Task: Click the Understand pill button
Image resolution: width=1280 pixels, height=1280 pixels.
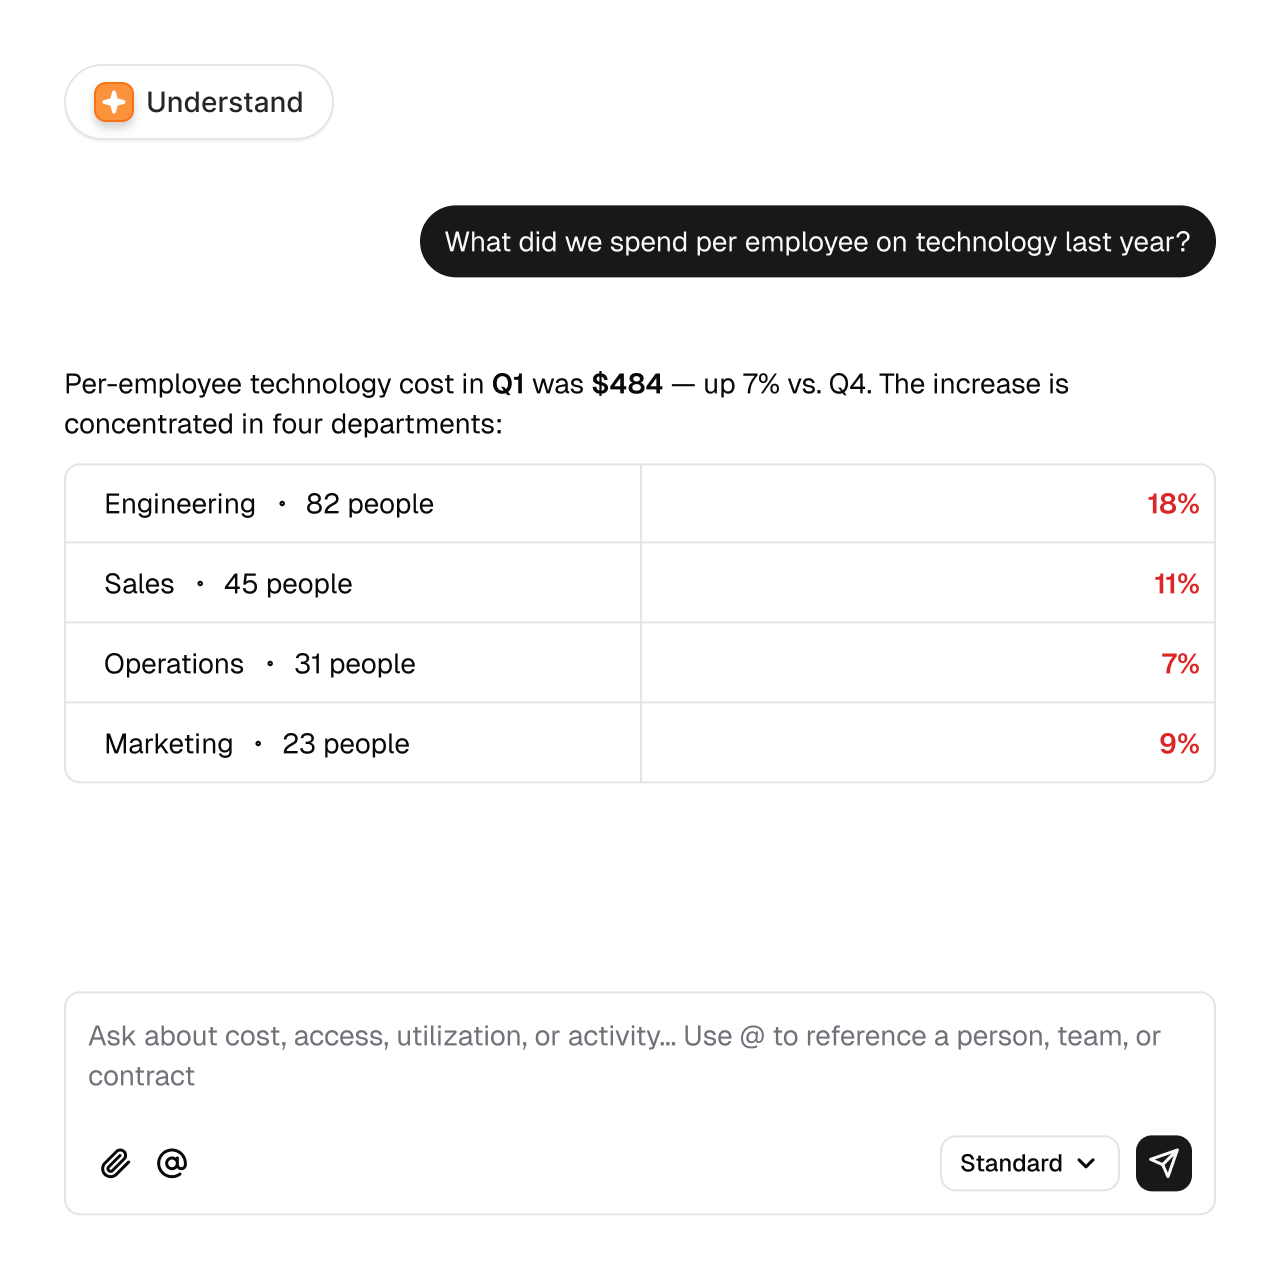Action: tap(199, 102)
